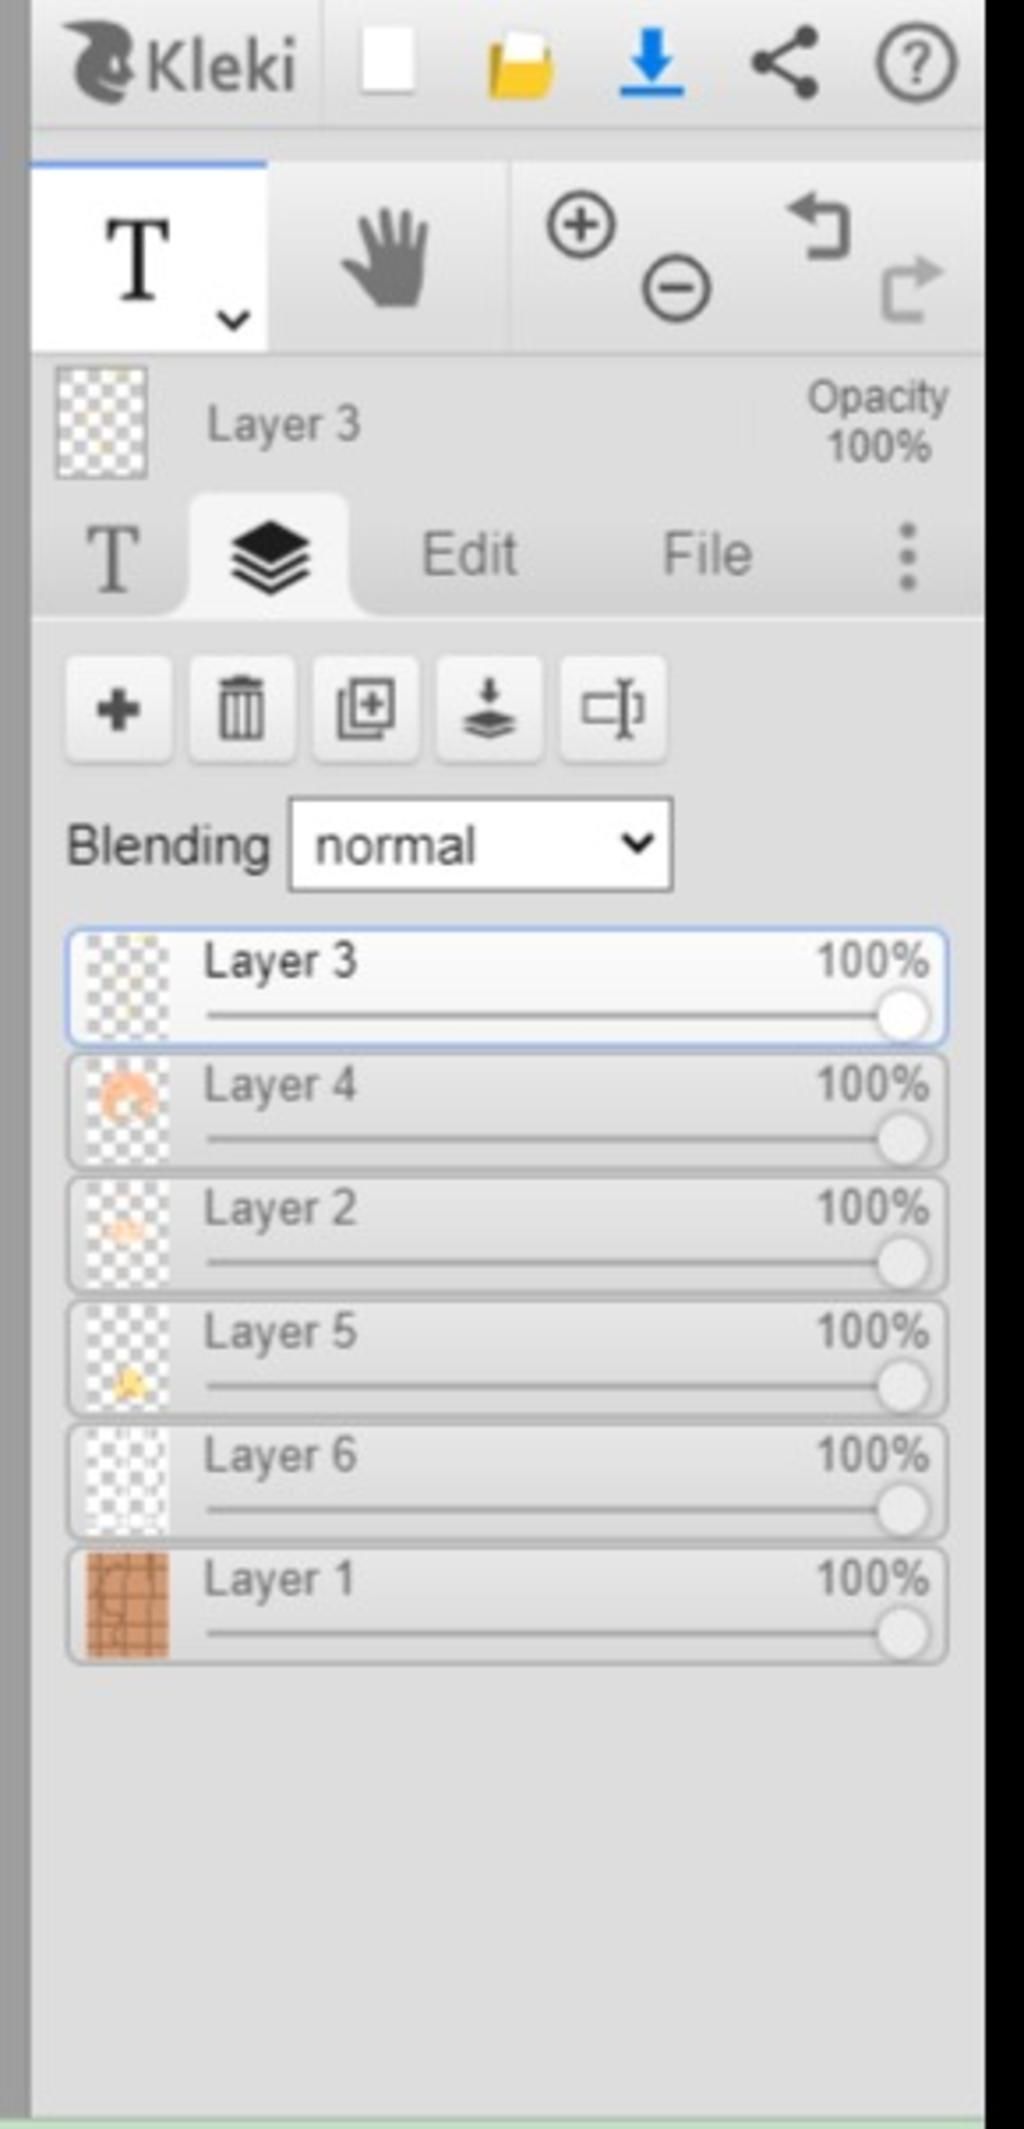Screen dimensions: 1024x2129
Task: Download image with blue arrow icon
Action: [x=651, y=63]
